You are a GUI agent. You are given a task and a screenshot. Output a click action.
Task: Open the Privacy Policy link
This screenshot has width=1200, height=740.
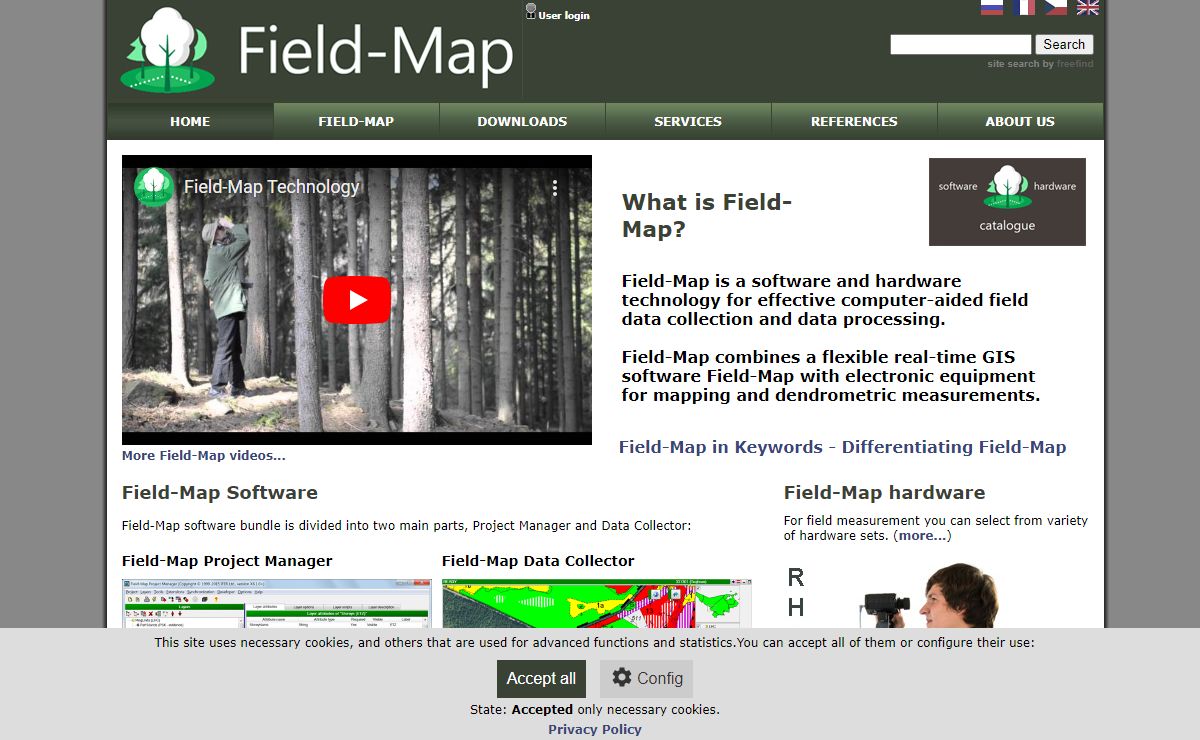click(595, 729)
